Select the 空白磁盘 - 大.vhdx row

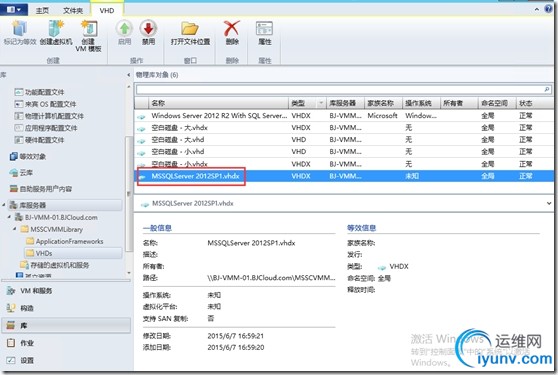[344, 127]
